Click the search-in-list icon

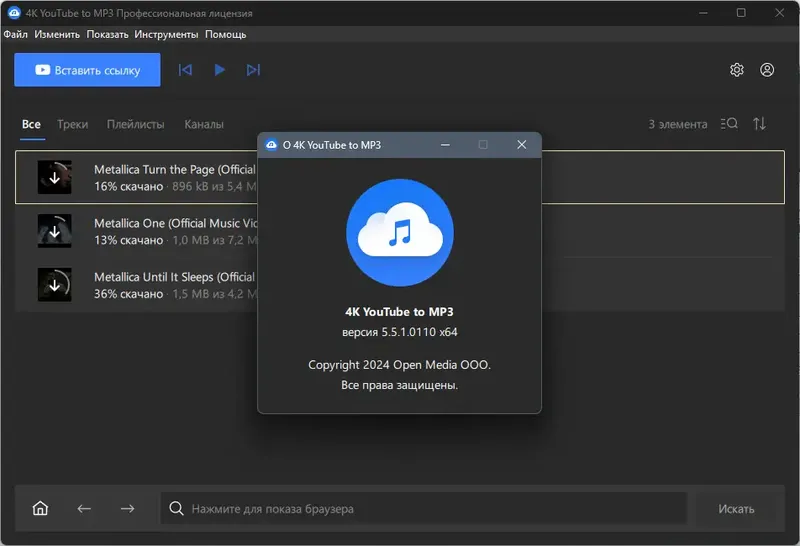(x=728, y=124)
